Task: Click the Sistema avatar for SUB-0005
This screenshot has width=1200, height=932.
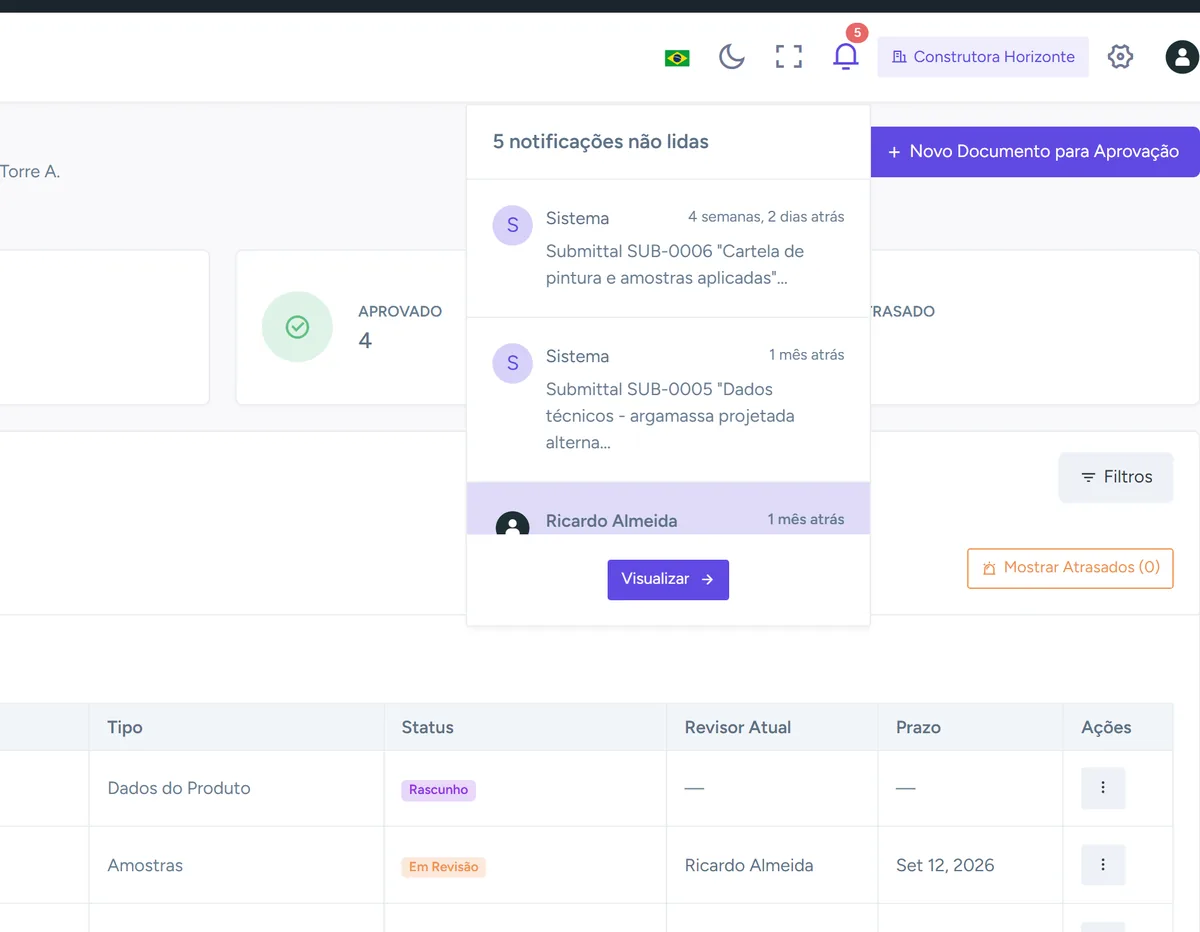Action: click(513, 363)
